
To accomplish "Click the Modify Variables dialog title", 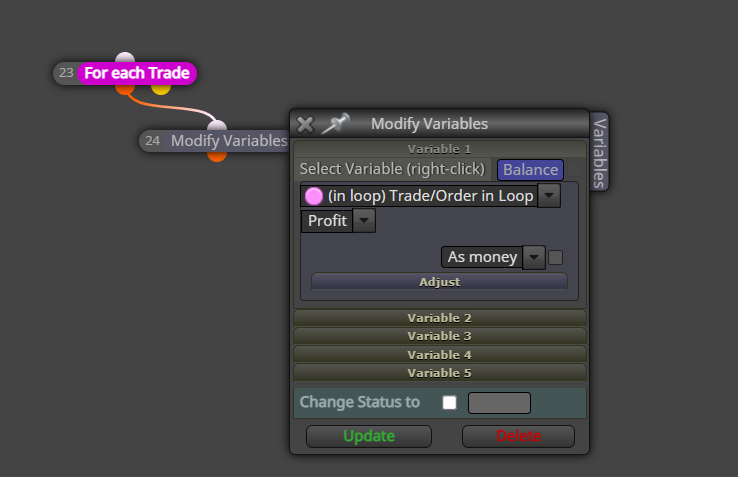I will (x=429, y=124).
